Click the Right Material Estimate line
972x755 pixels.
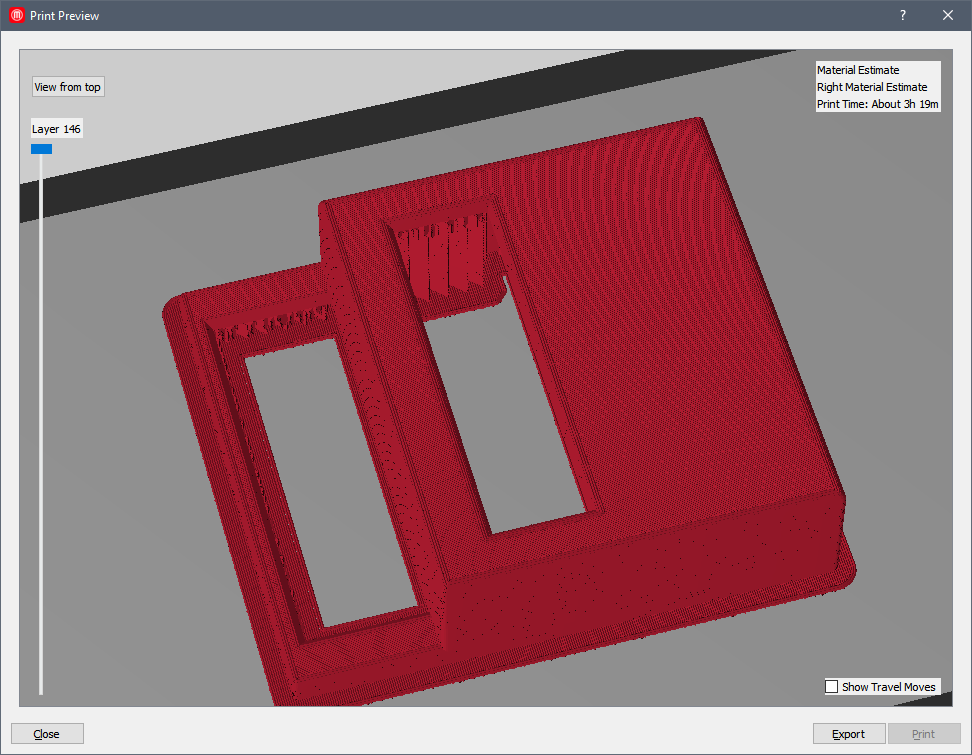[871, 87]
